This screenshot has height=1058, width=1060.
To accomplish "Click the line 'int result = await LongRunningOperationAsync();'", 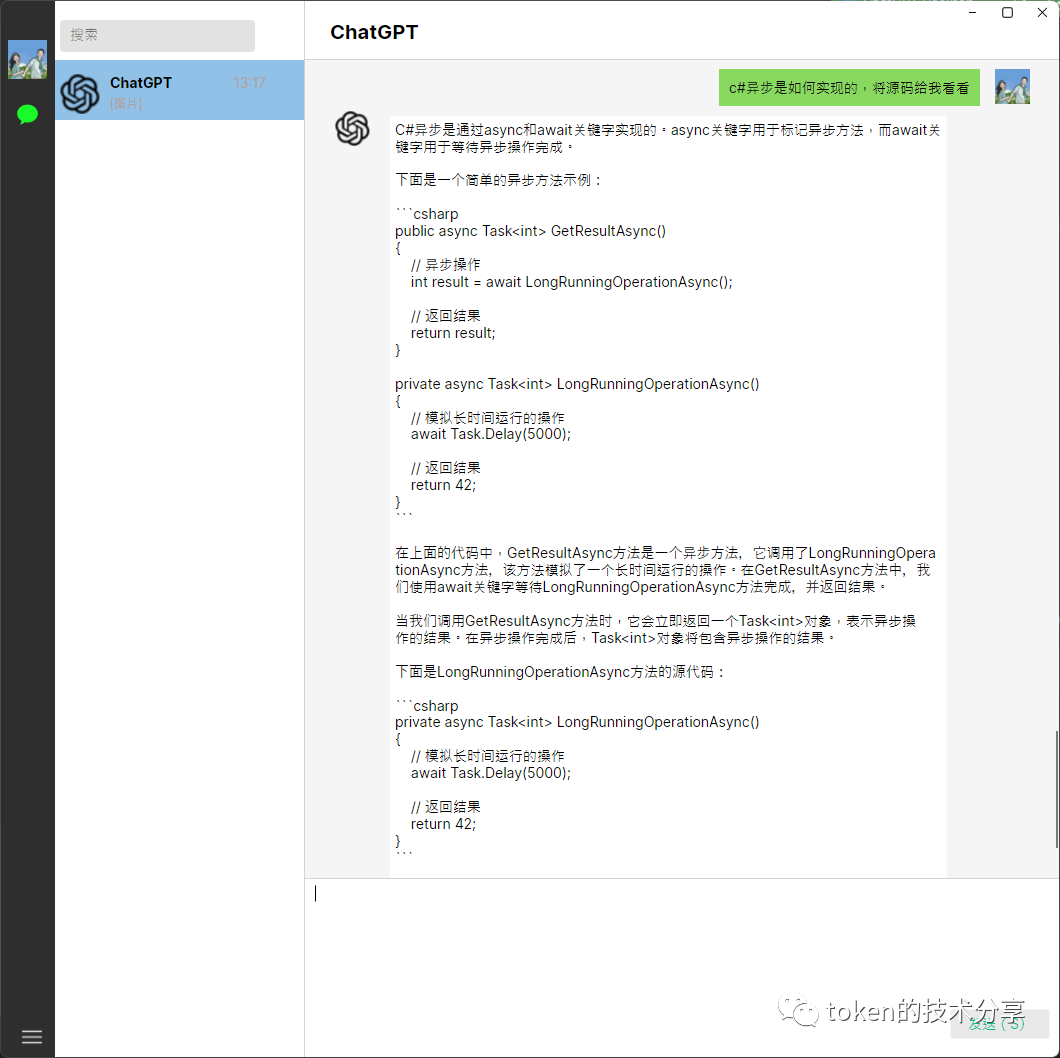I will point(571,282).
